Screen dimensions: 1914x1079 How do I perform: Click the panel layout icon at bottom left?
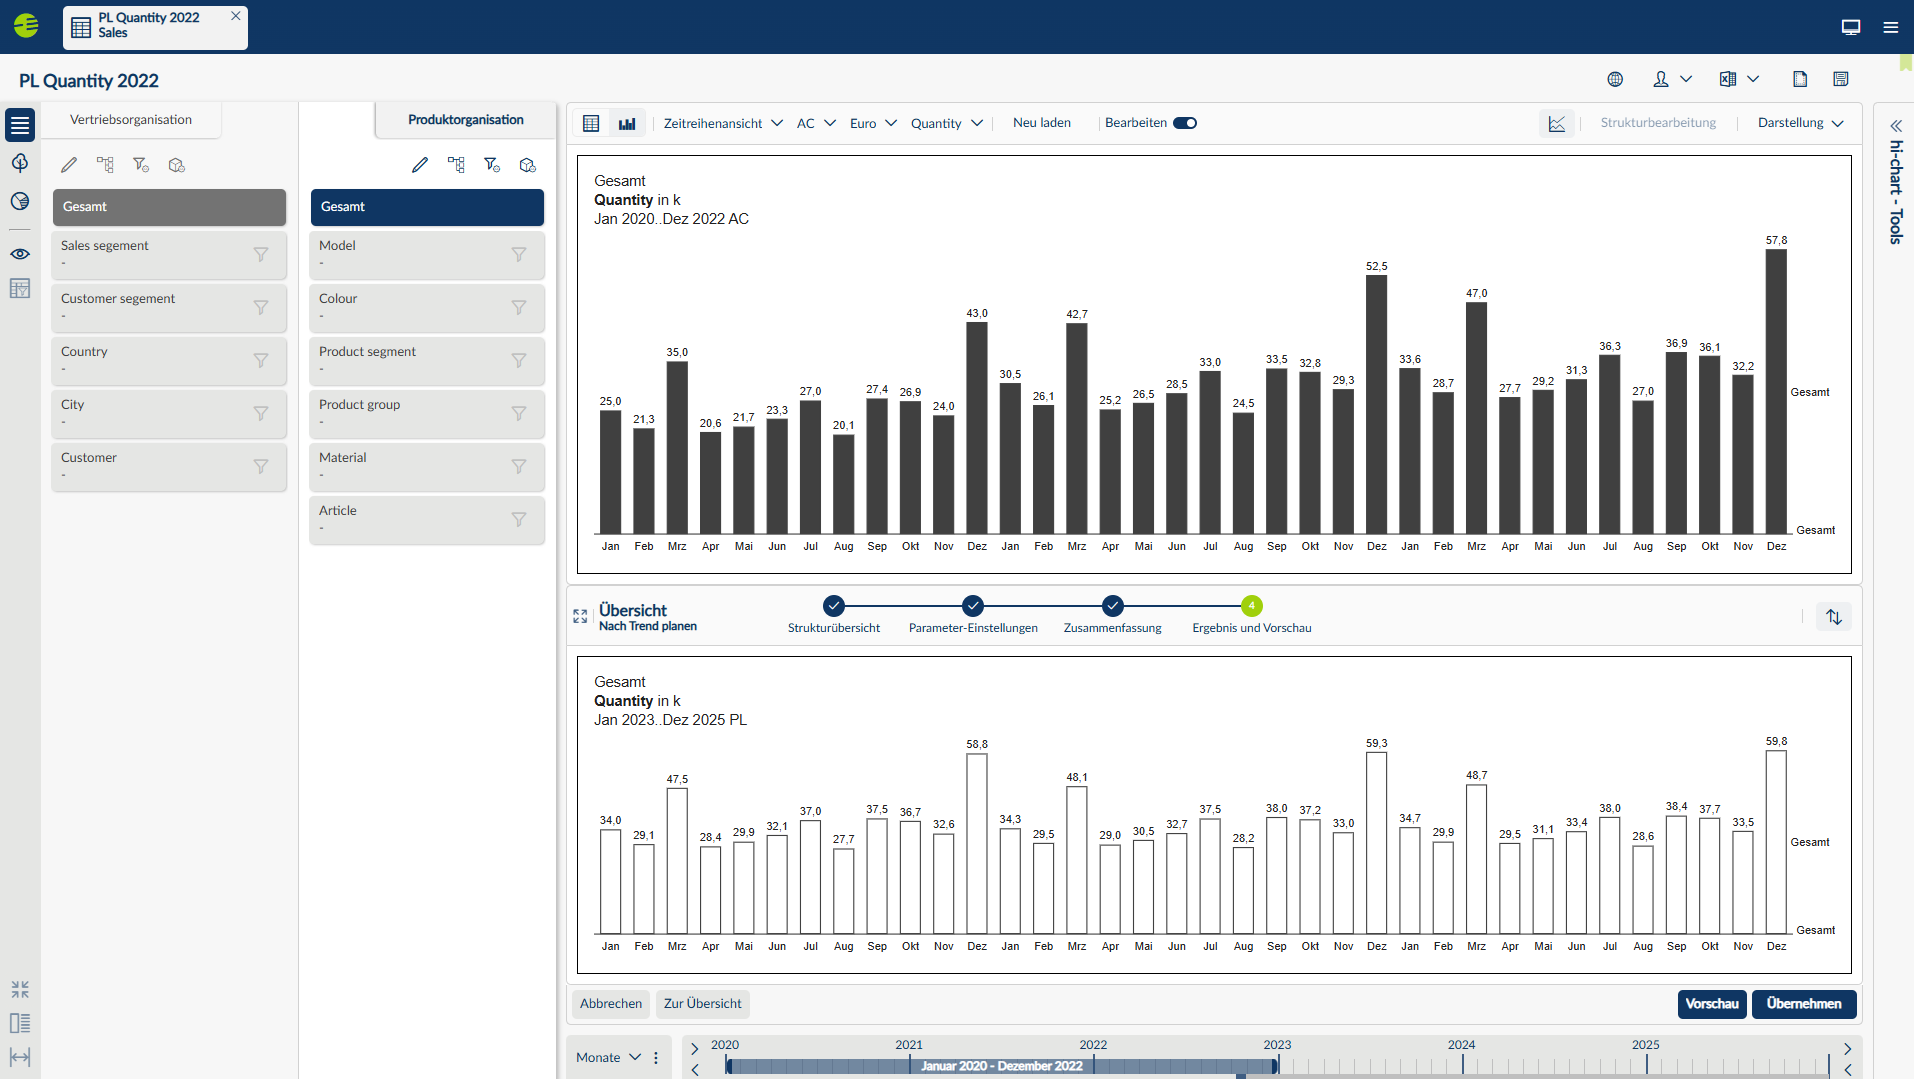20,1023
